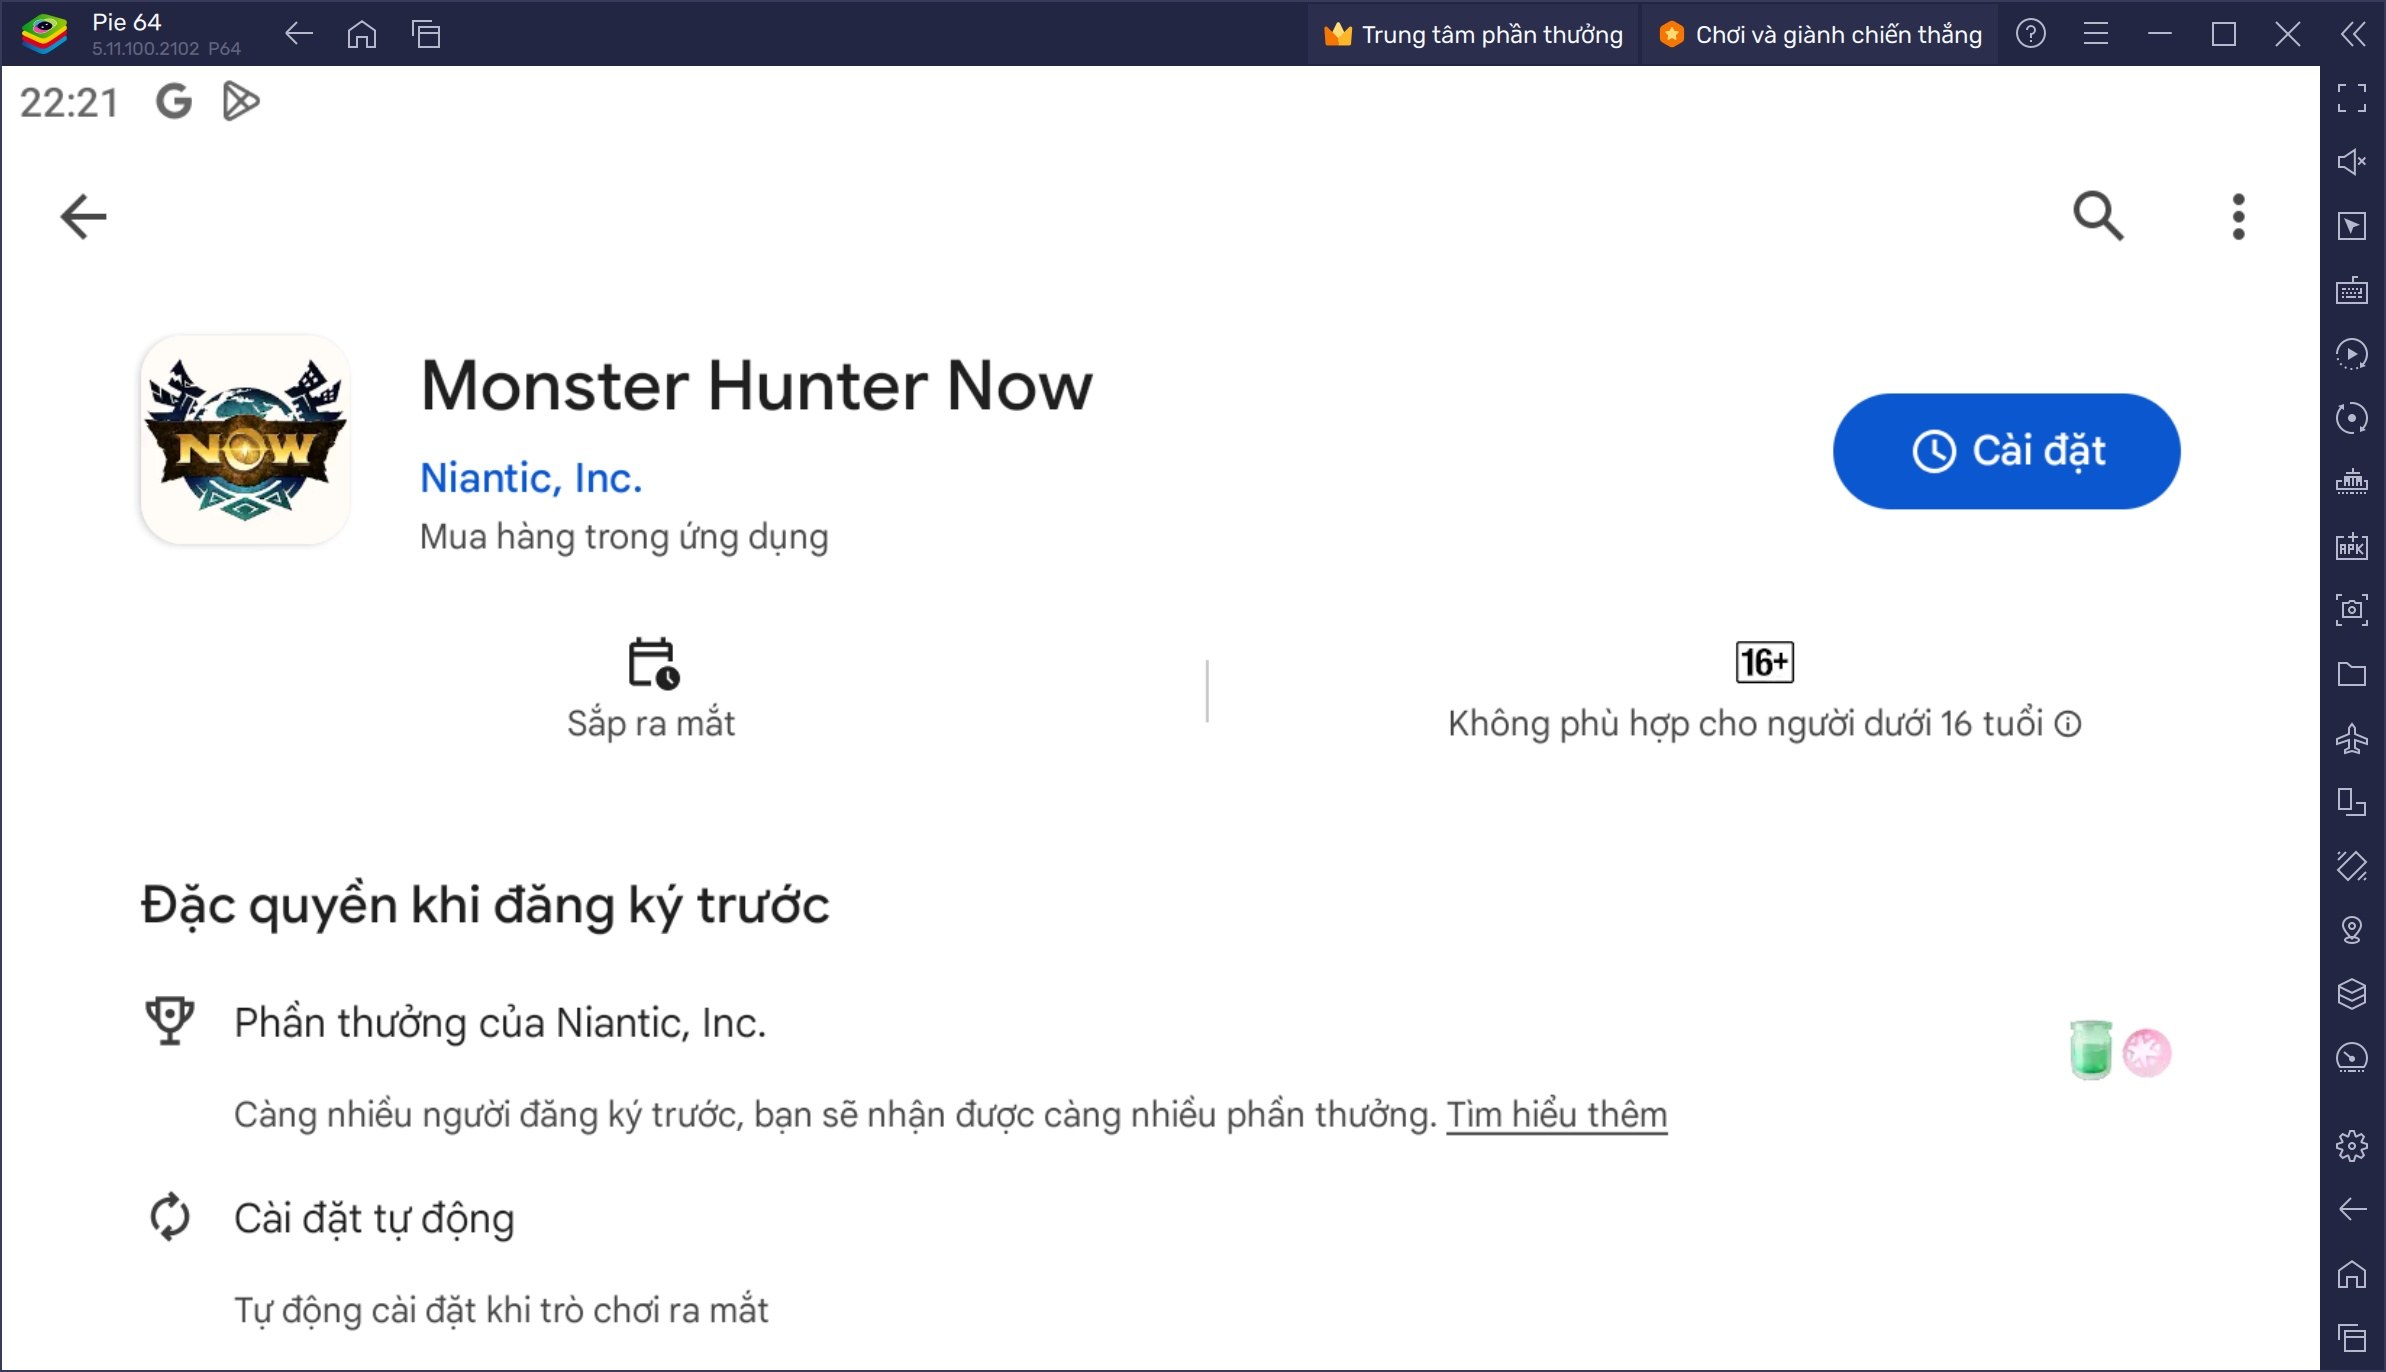
Task: Click the sync operations icon in sidebar
Action: pyautogui.click(x=2352, y=418)
